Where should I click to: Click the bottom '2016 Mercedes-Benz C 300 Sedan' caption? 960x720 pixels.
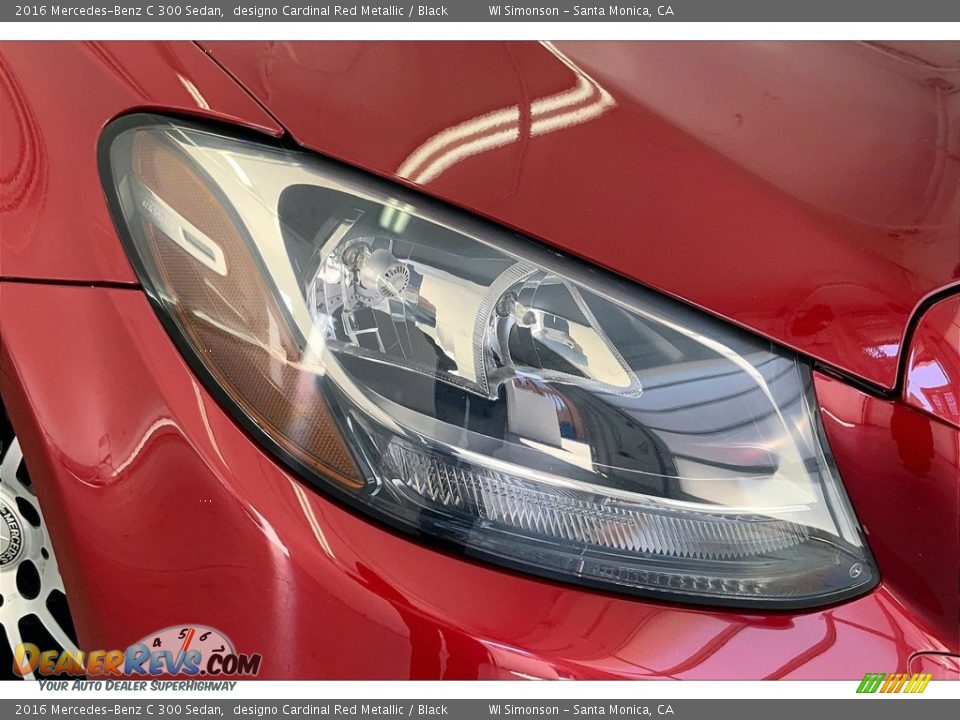click(119, 710)
